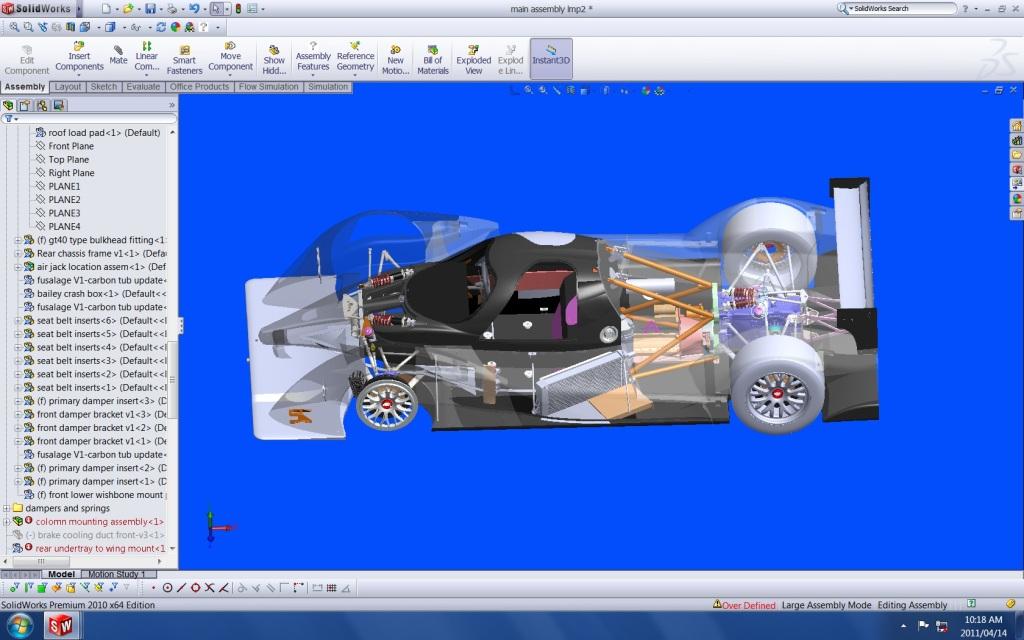Click the Assembly Features icon
The image size is (1024, 640).
313,57
